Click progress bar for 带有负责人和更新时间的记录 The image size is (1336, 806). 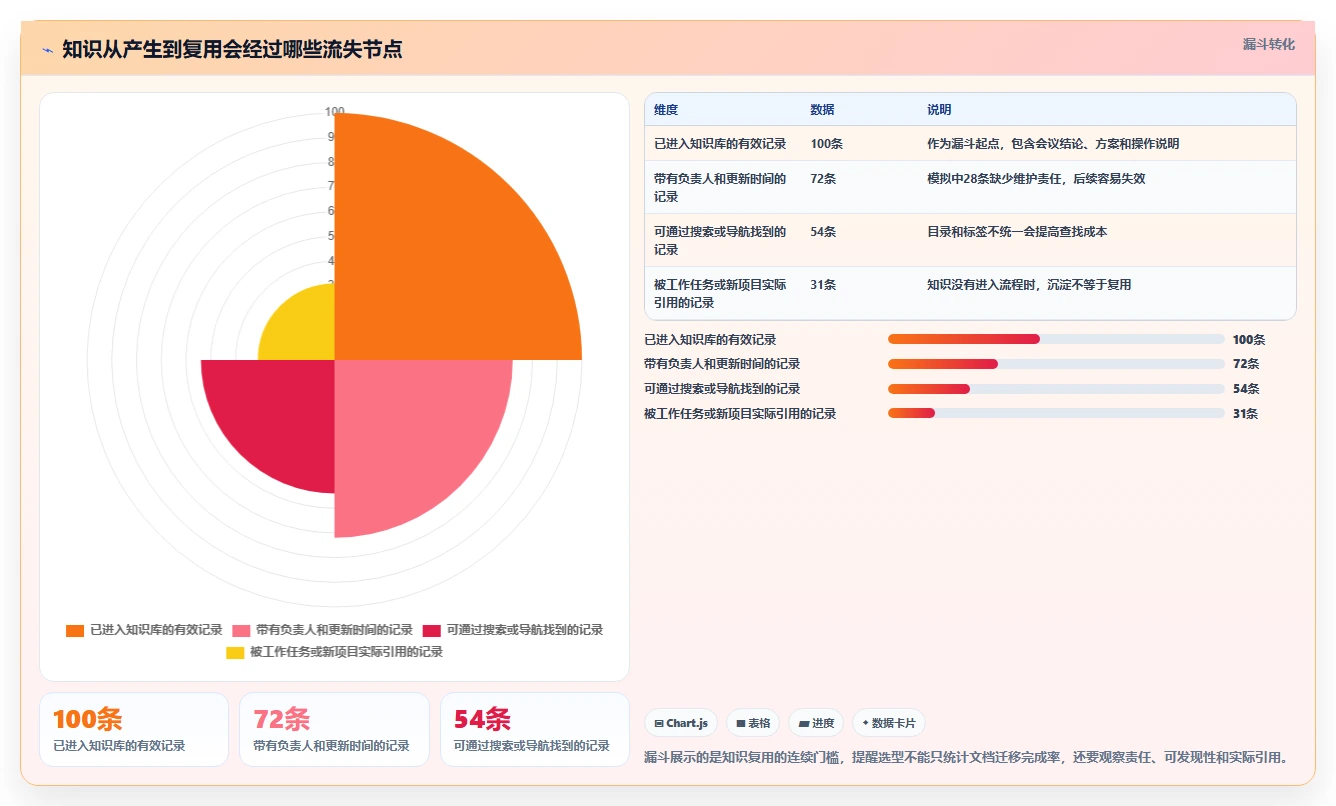pos(1056,364)
